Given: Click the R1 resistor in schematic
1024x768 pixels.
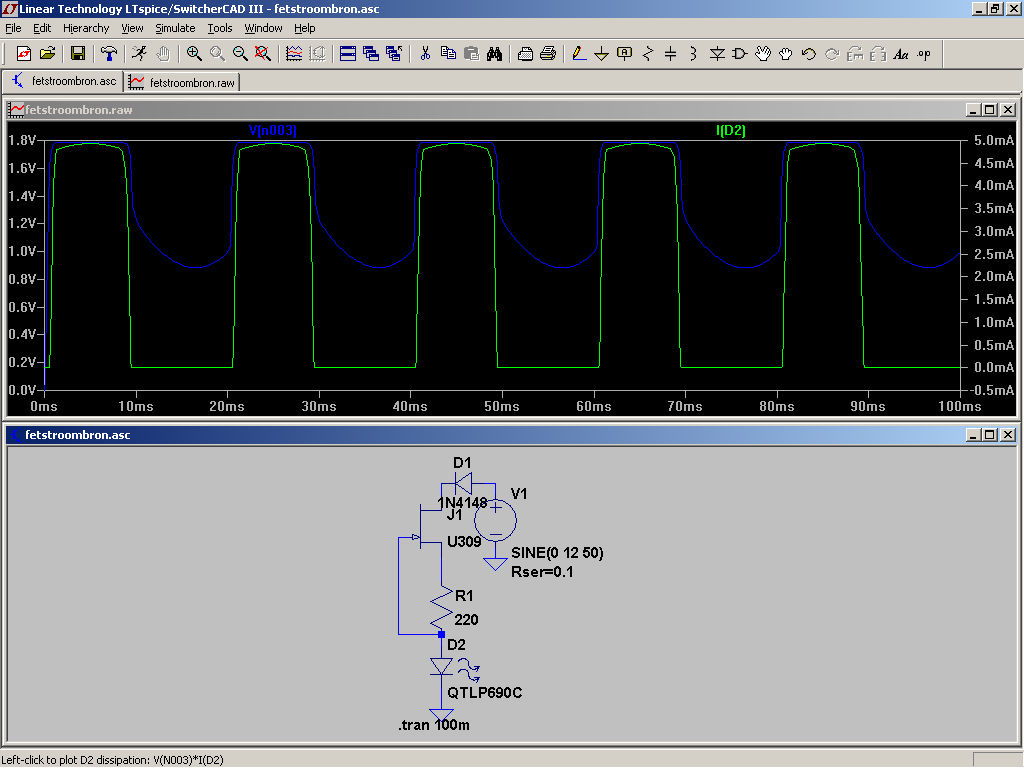Looking at the screenshot, I should click(441, 608).
